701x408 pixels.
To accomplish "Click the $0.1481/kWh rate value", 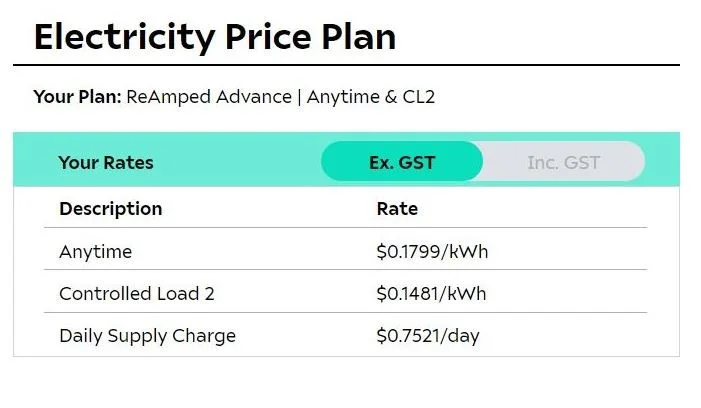I will pos(432,293).
